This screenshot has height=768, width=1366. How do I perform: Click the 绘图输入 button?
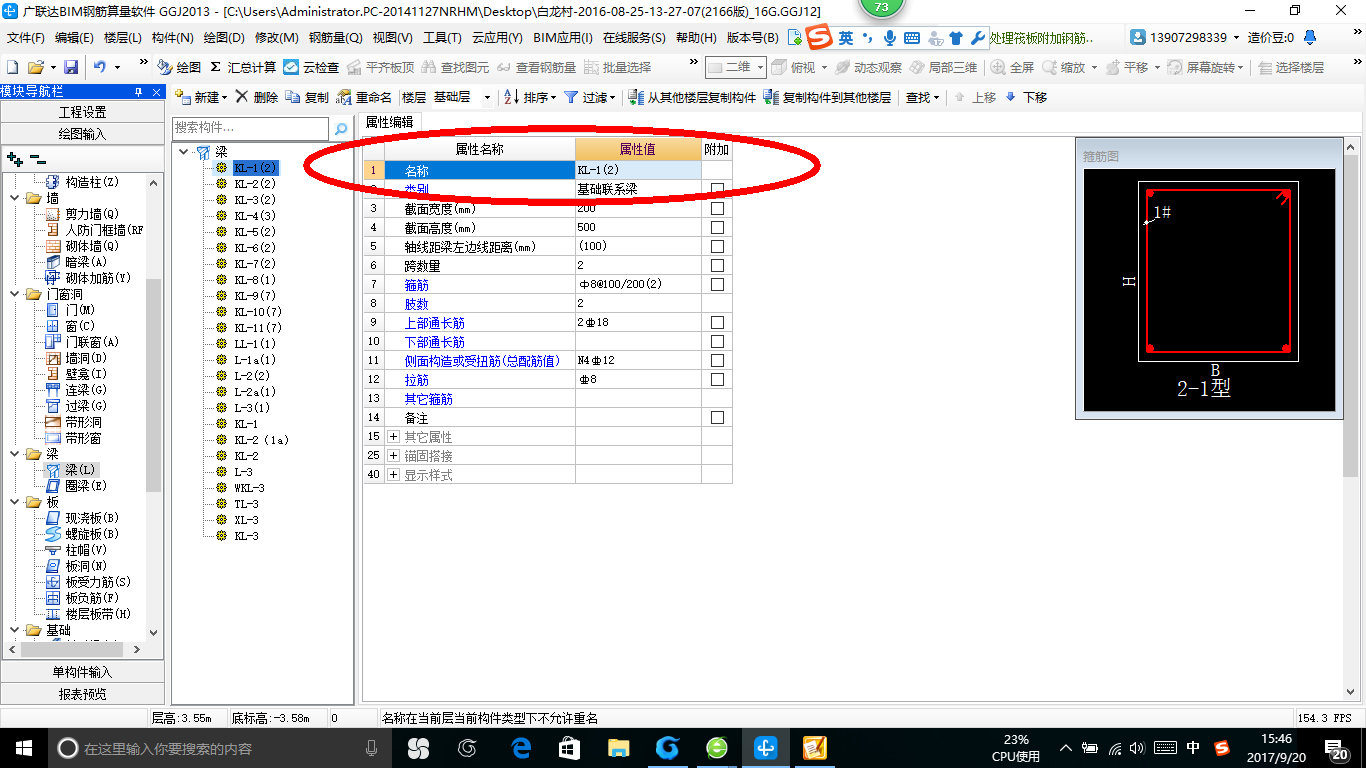coord(82,133)
